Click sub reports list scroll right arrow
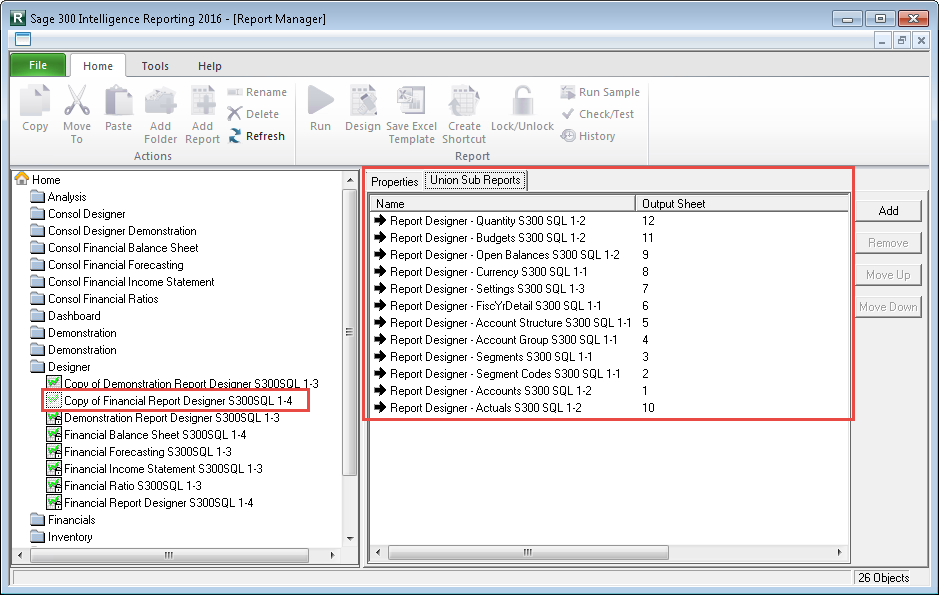Image resolution: width=939 pixels, height=595 pixels. pos(840,552)
